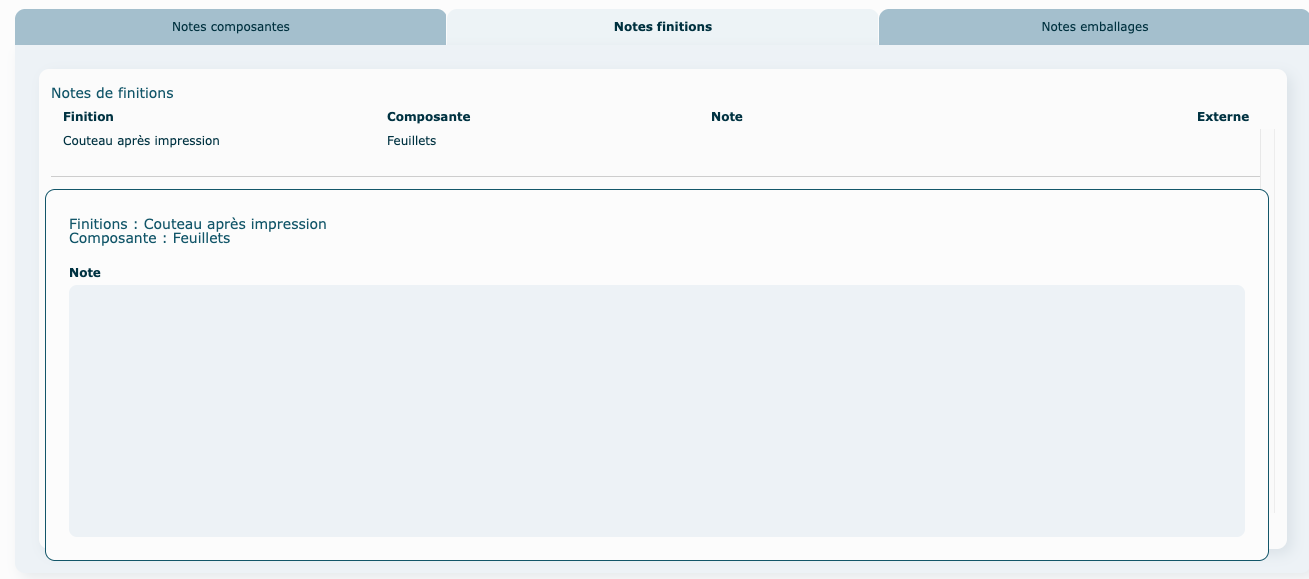The height and width of the screenshot is (579, 1309).
Task: Click the Feuillets cell in the table
Action: (x=411, y=141)
